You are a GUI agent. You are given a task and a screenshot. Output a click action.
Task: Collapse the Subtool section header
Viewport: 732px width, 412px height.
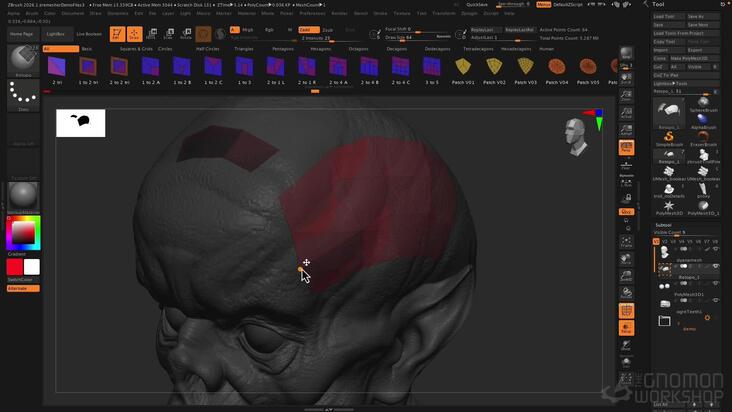point(663,225)
